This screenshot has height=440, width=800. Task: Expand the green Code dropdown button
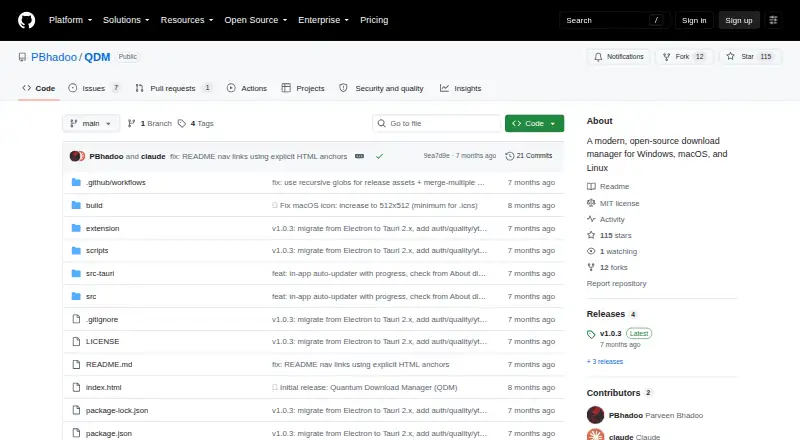(x=534, y=124)
